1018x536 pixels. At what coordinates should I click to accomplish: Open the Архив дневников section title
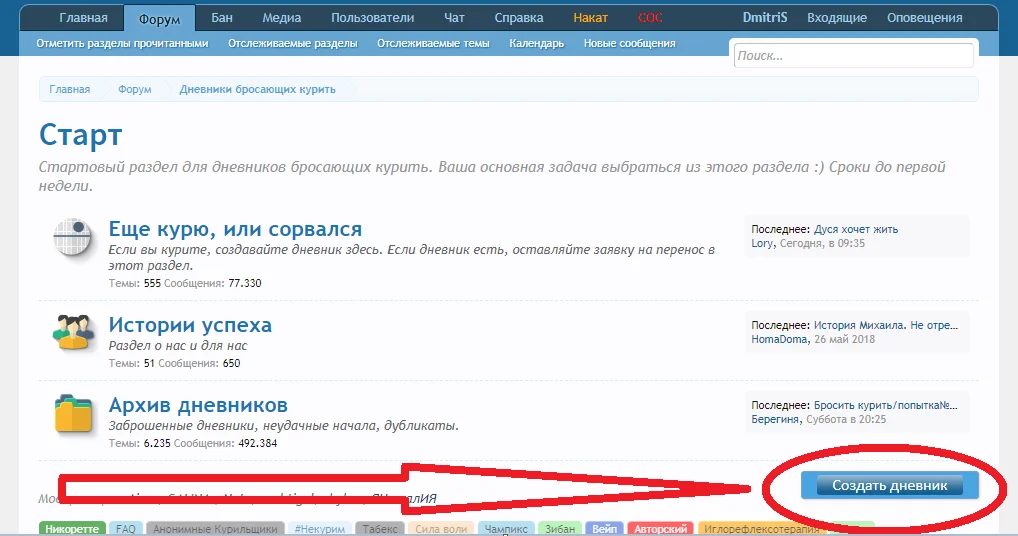click(x=198, y=405)
